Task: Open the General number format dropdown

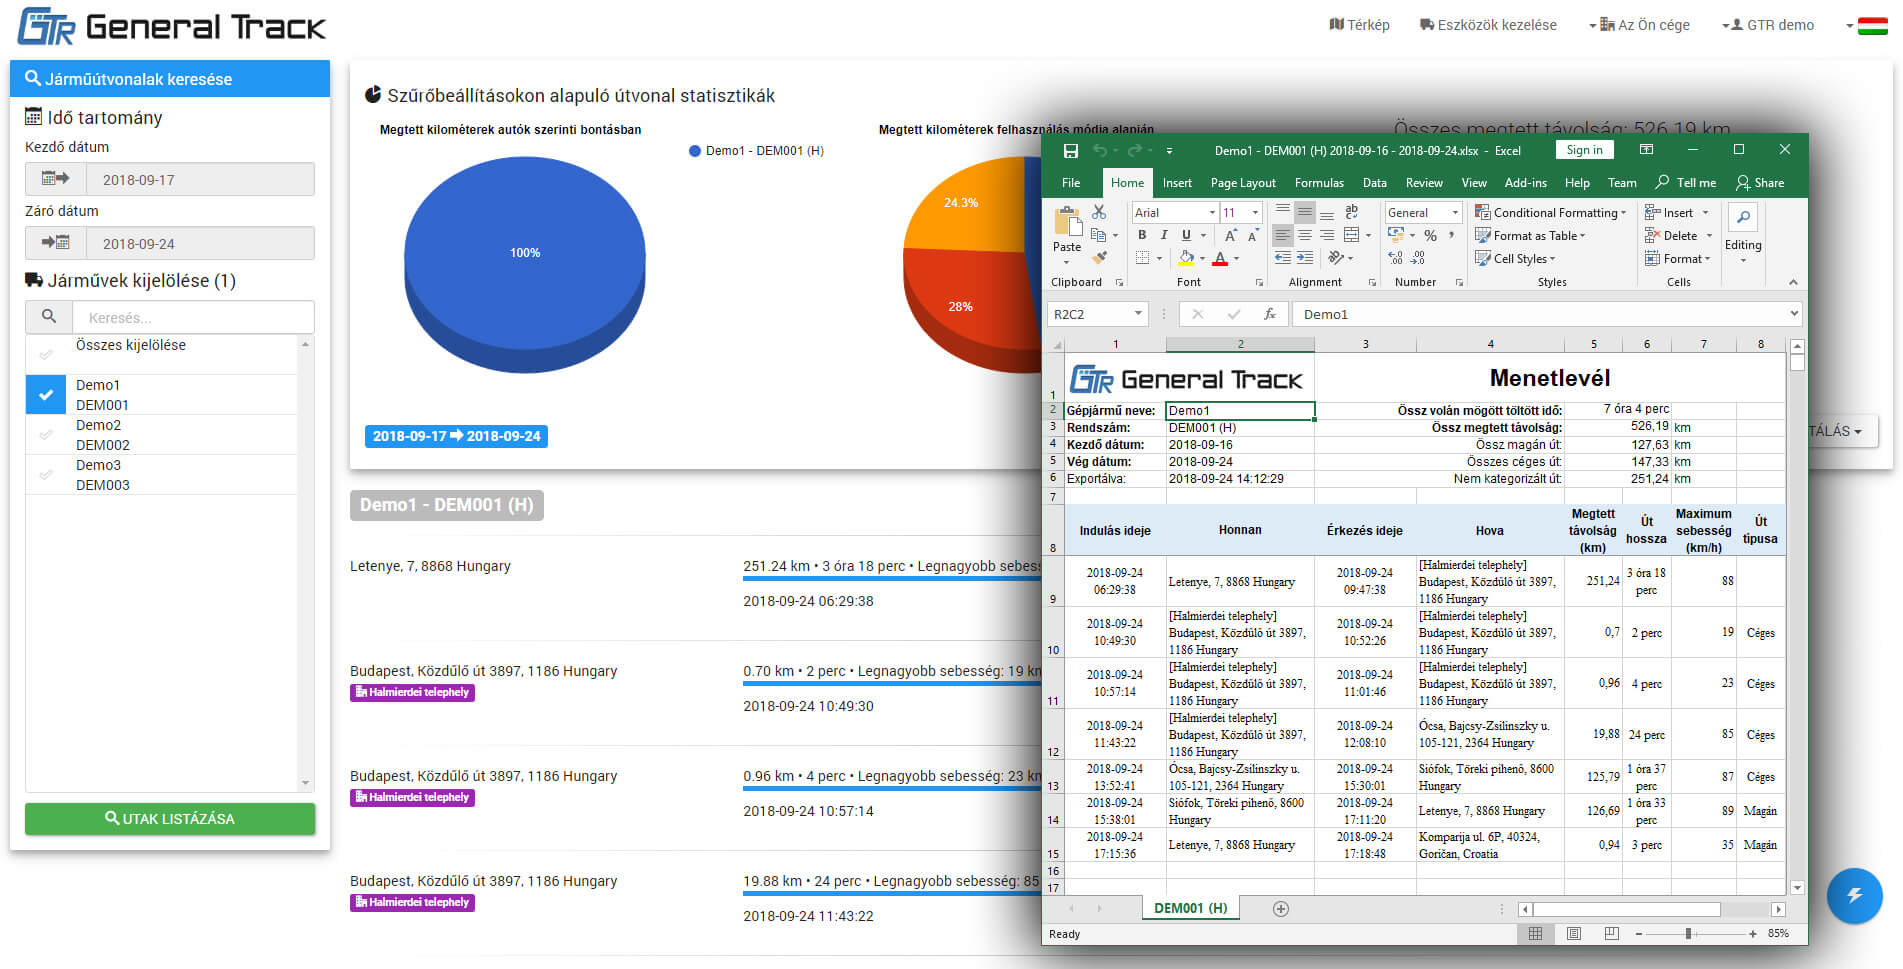Action: coord(1454,213)
